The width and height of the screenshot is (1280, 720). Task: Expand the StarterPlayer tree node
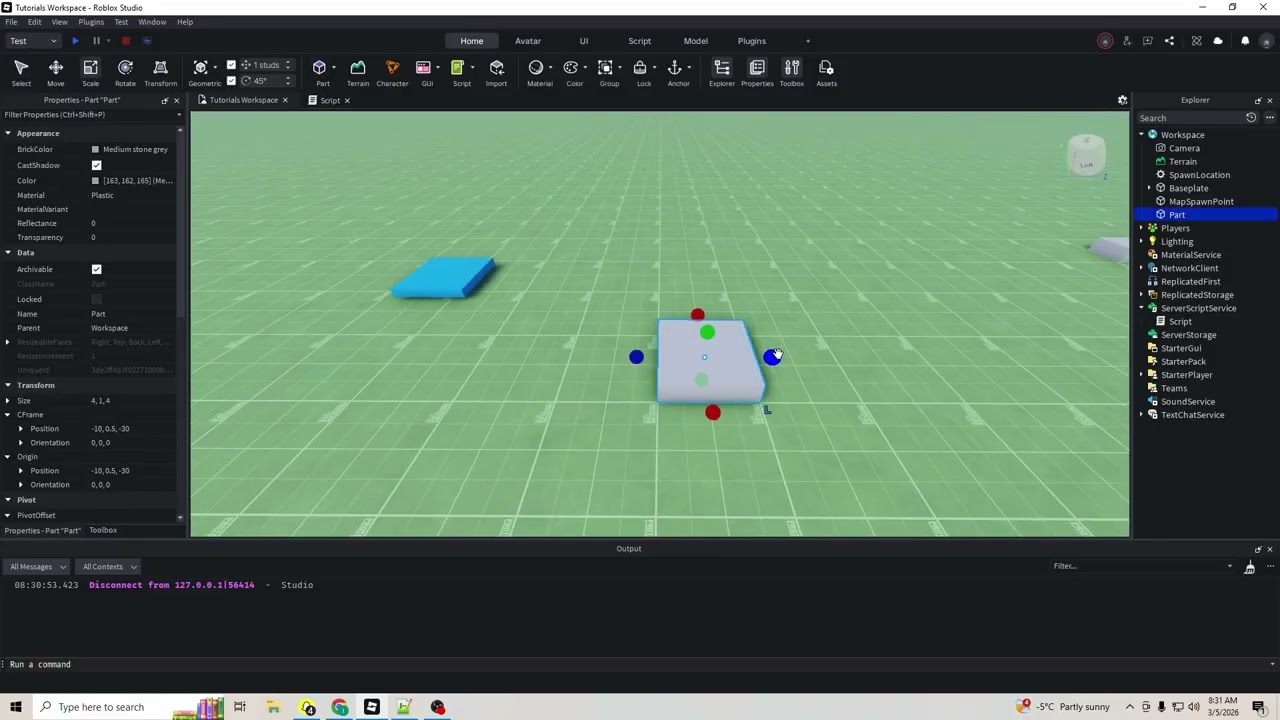tap(1141, 375)
